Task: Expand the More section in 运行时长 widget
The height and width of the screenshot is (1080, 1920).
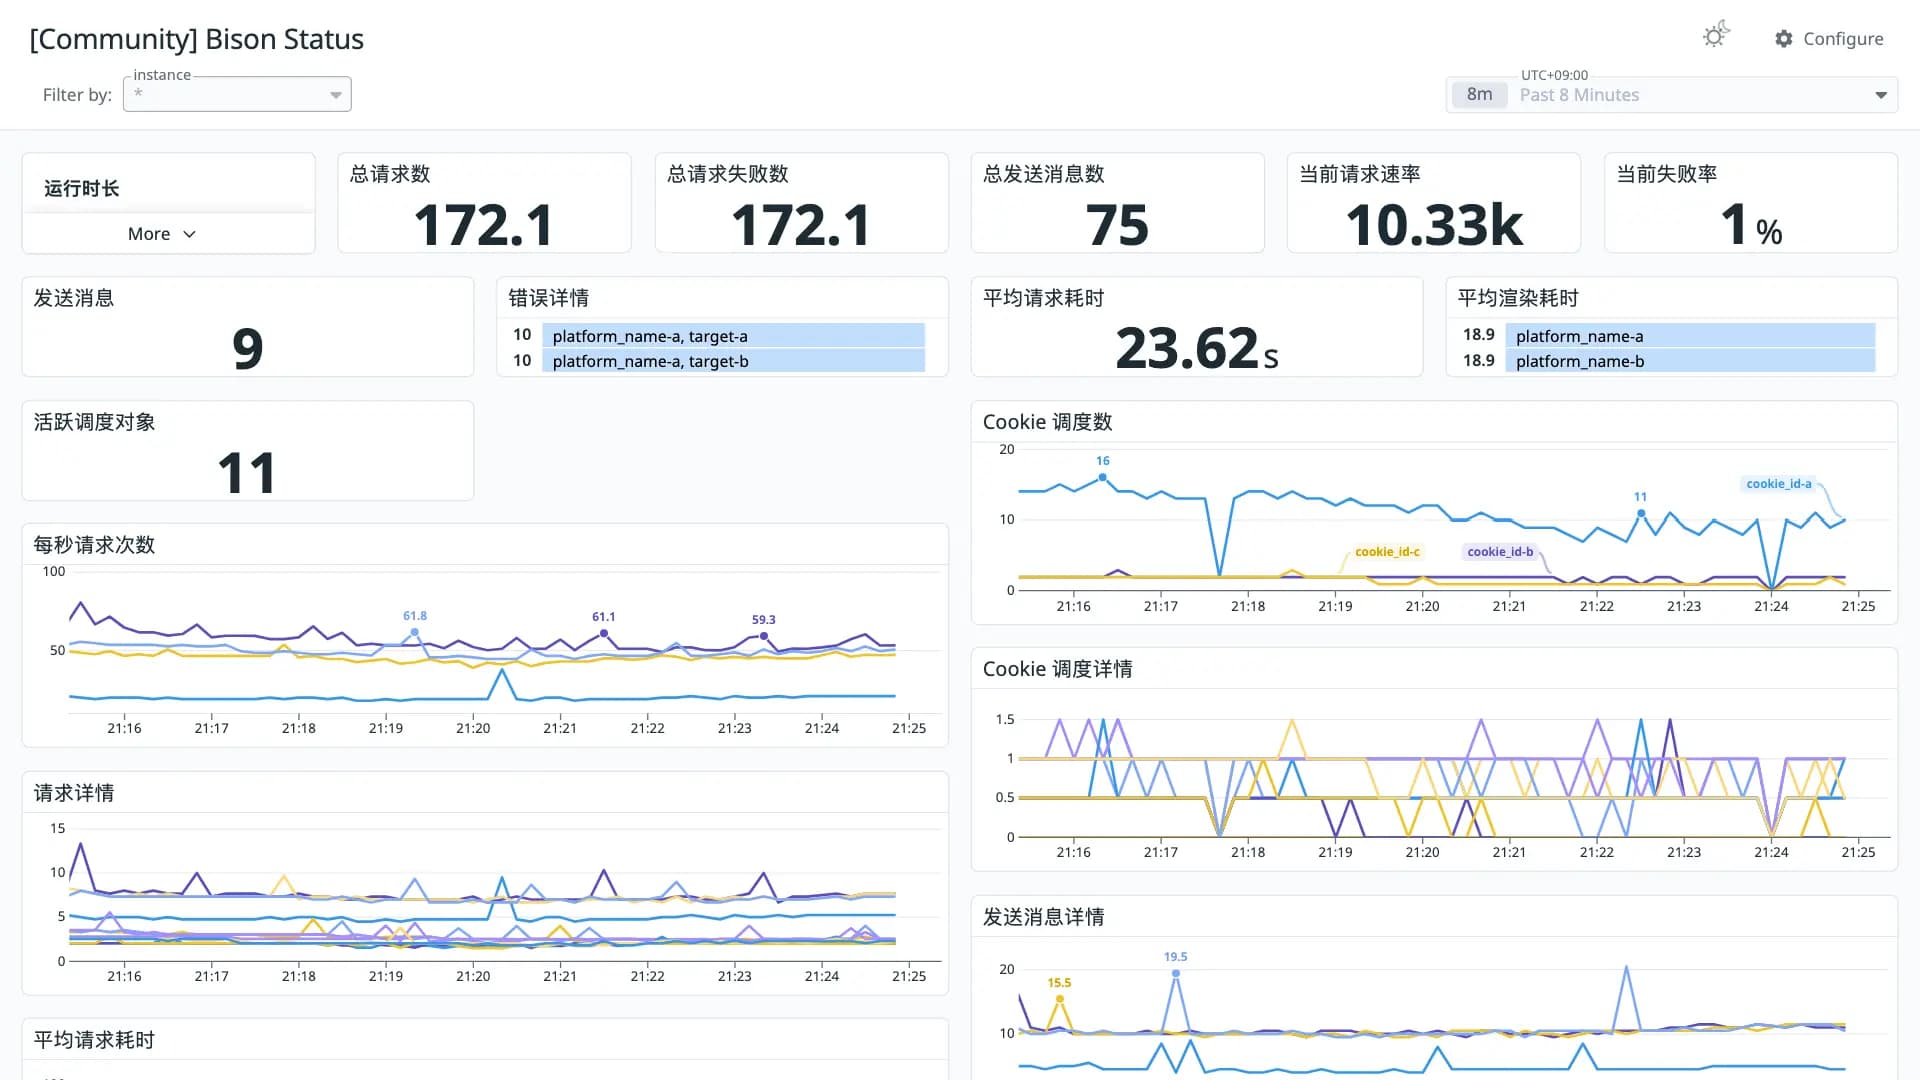Action: [162, 234]
